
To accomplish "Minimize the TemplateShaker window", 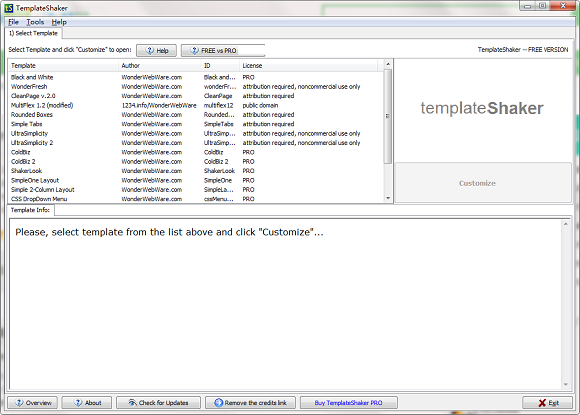I will 527,6.
